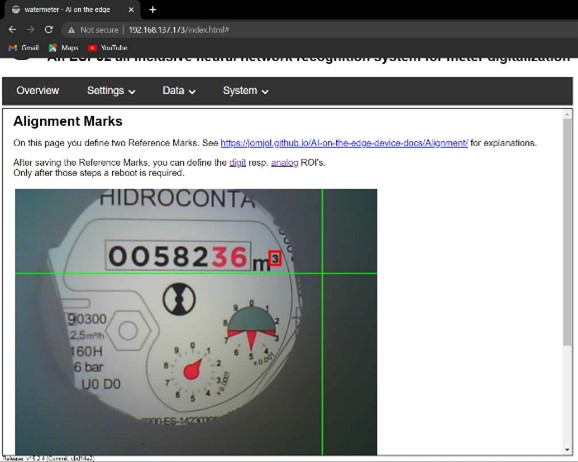Click the 'Not secure' label text

(99, 30)
